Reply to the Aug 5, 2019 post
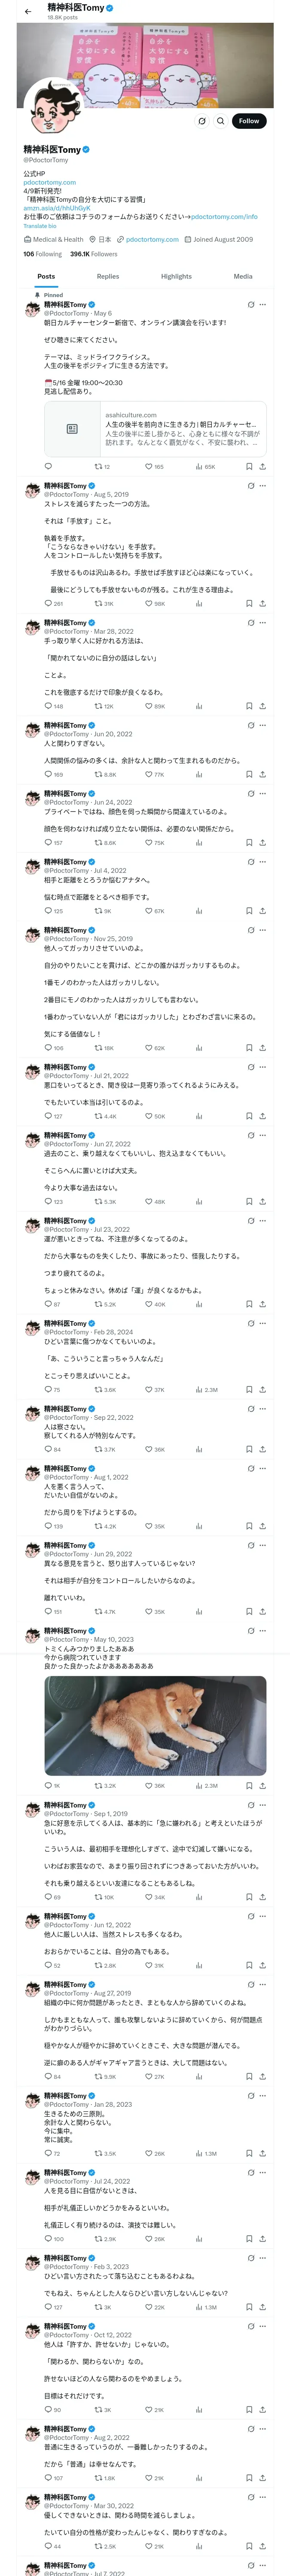The image size is (290, 2576). point(48,604)
